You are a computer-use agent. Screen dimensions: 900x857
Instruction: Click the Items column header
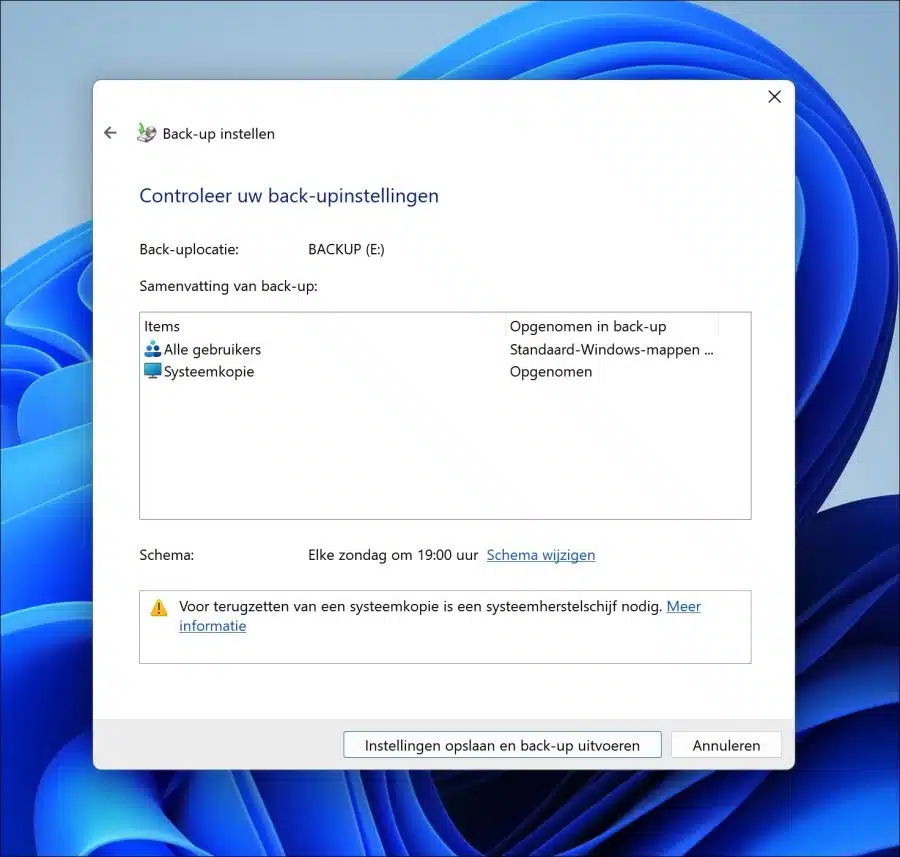coord(324,326)
